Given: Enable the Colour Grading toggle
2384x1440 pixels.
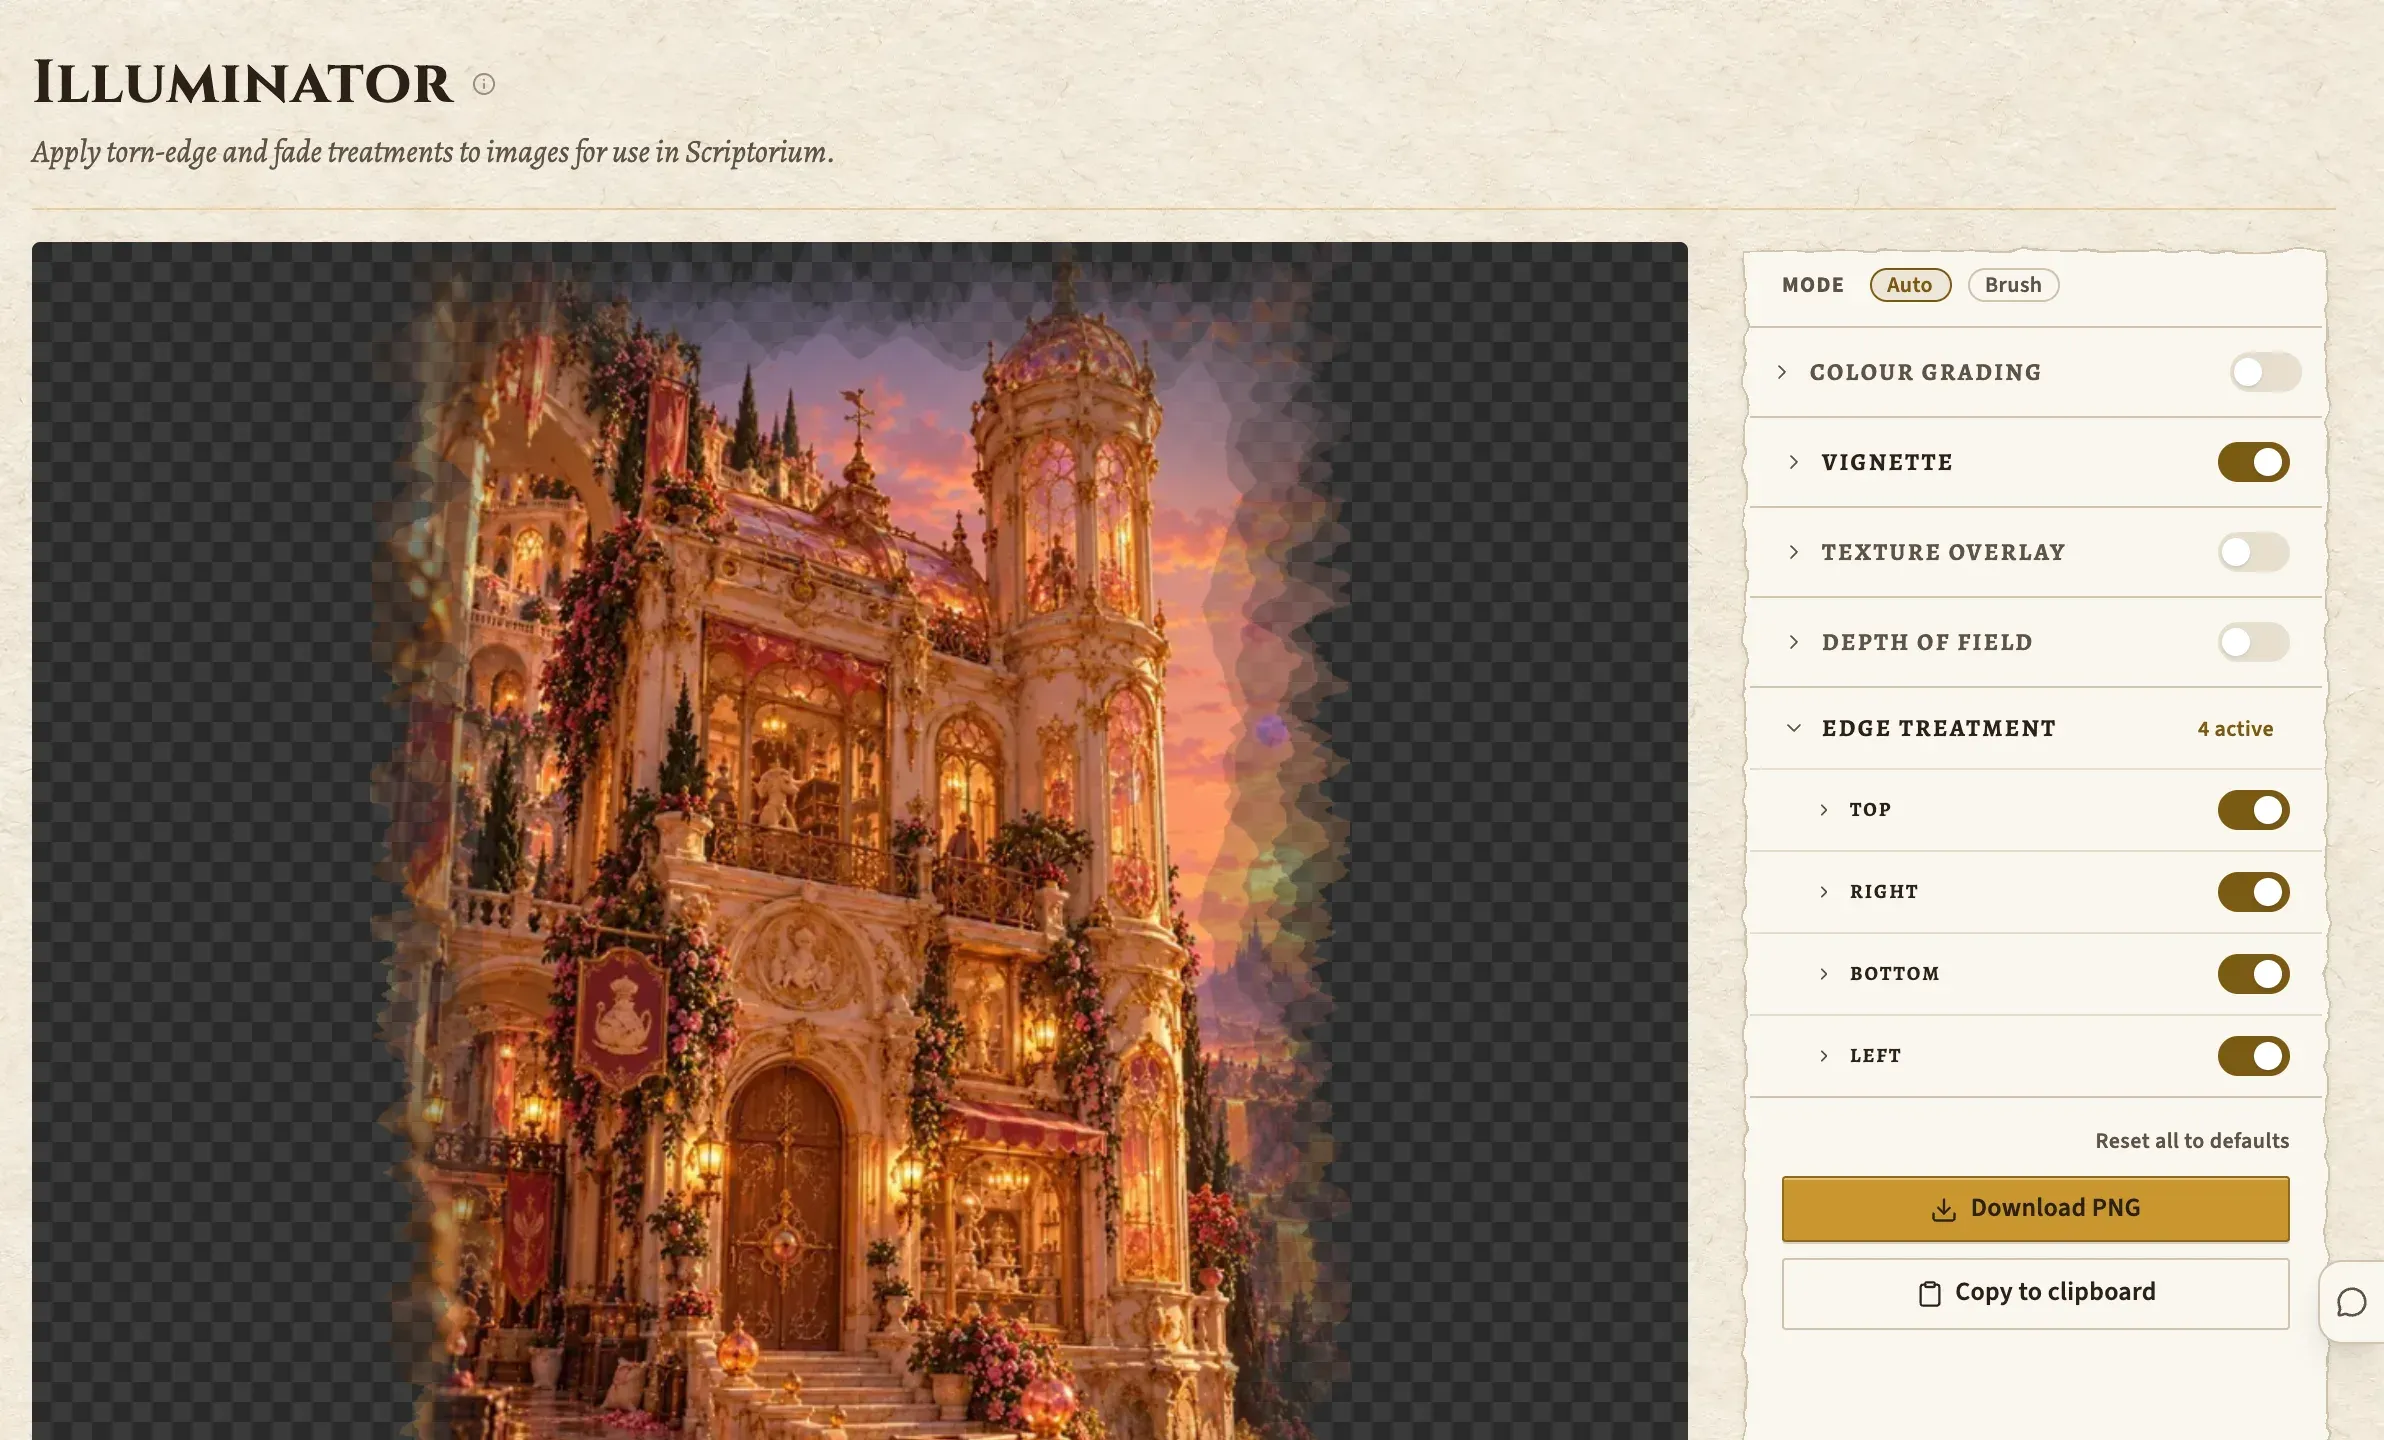Looking at the screenshot, I should (x=2265, y=372).
